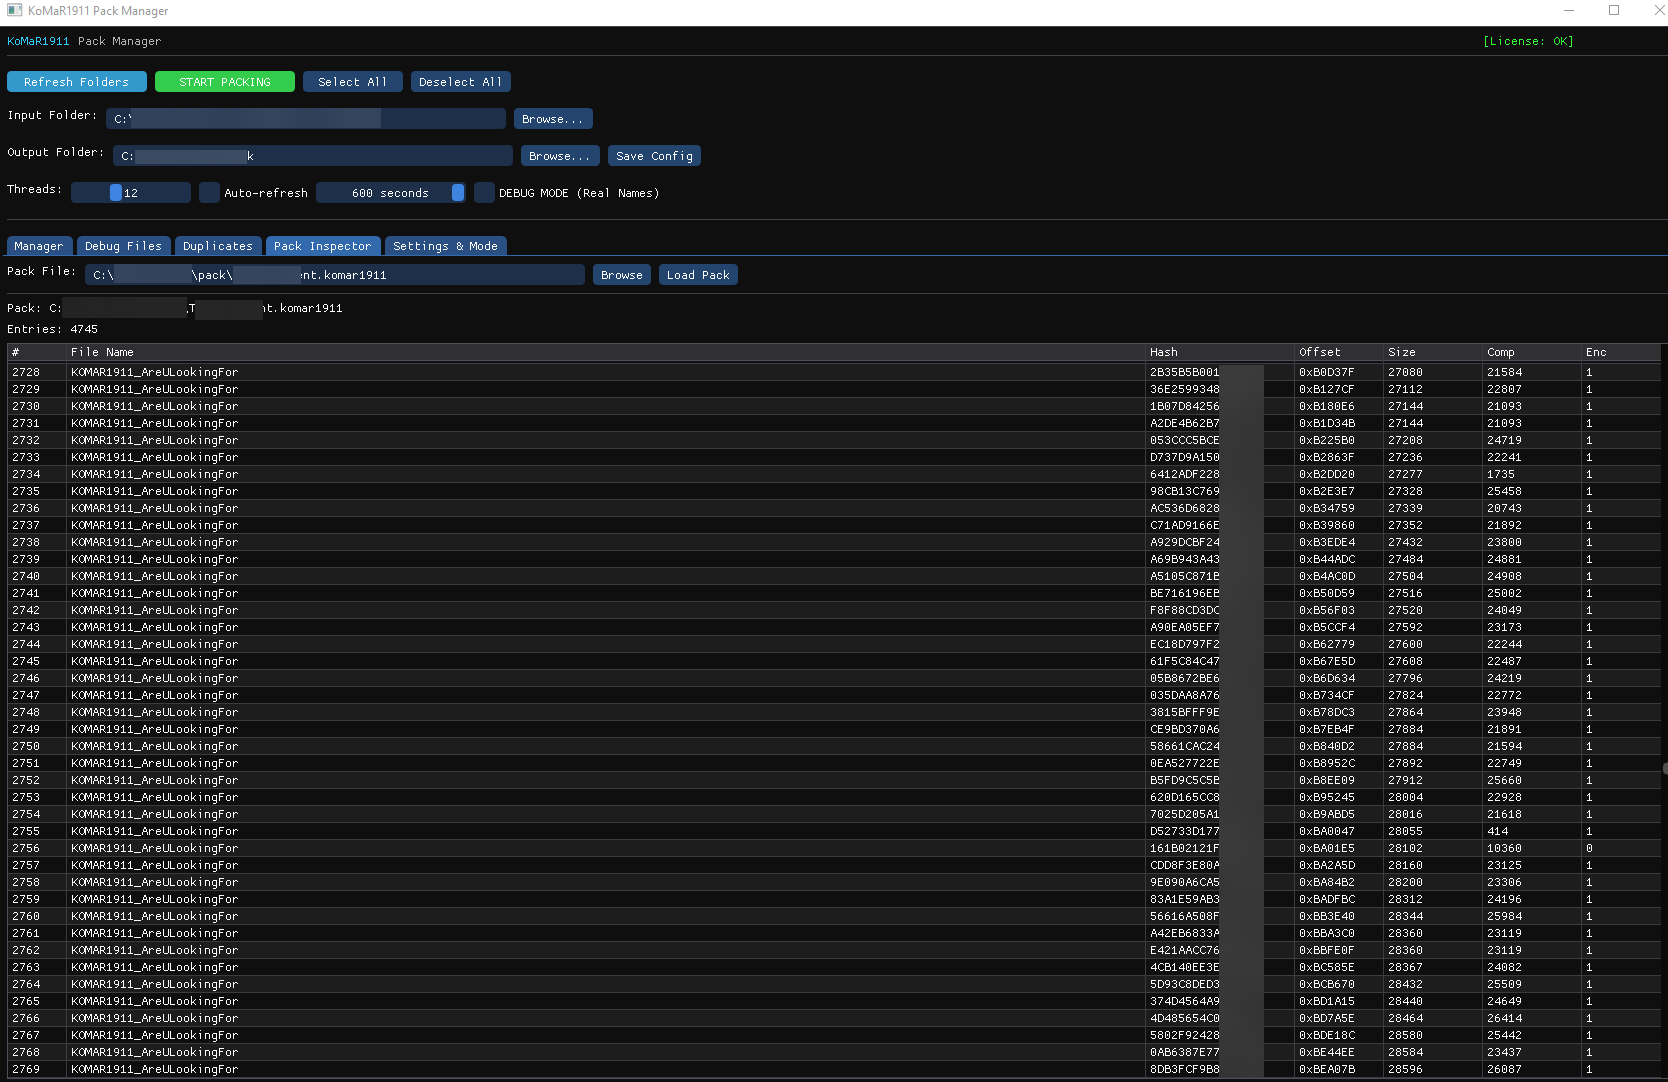Screen dimensions: 1668x1082
Task: Click size value 27112
Action: click(1405, 389)
